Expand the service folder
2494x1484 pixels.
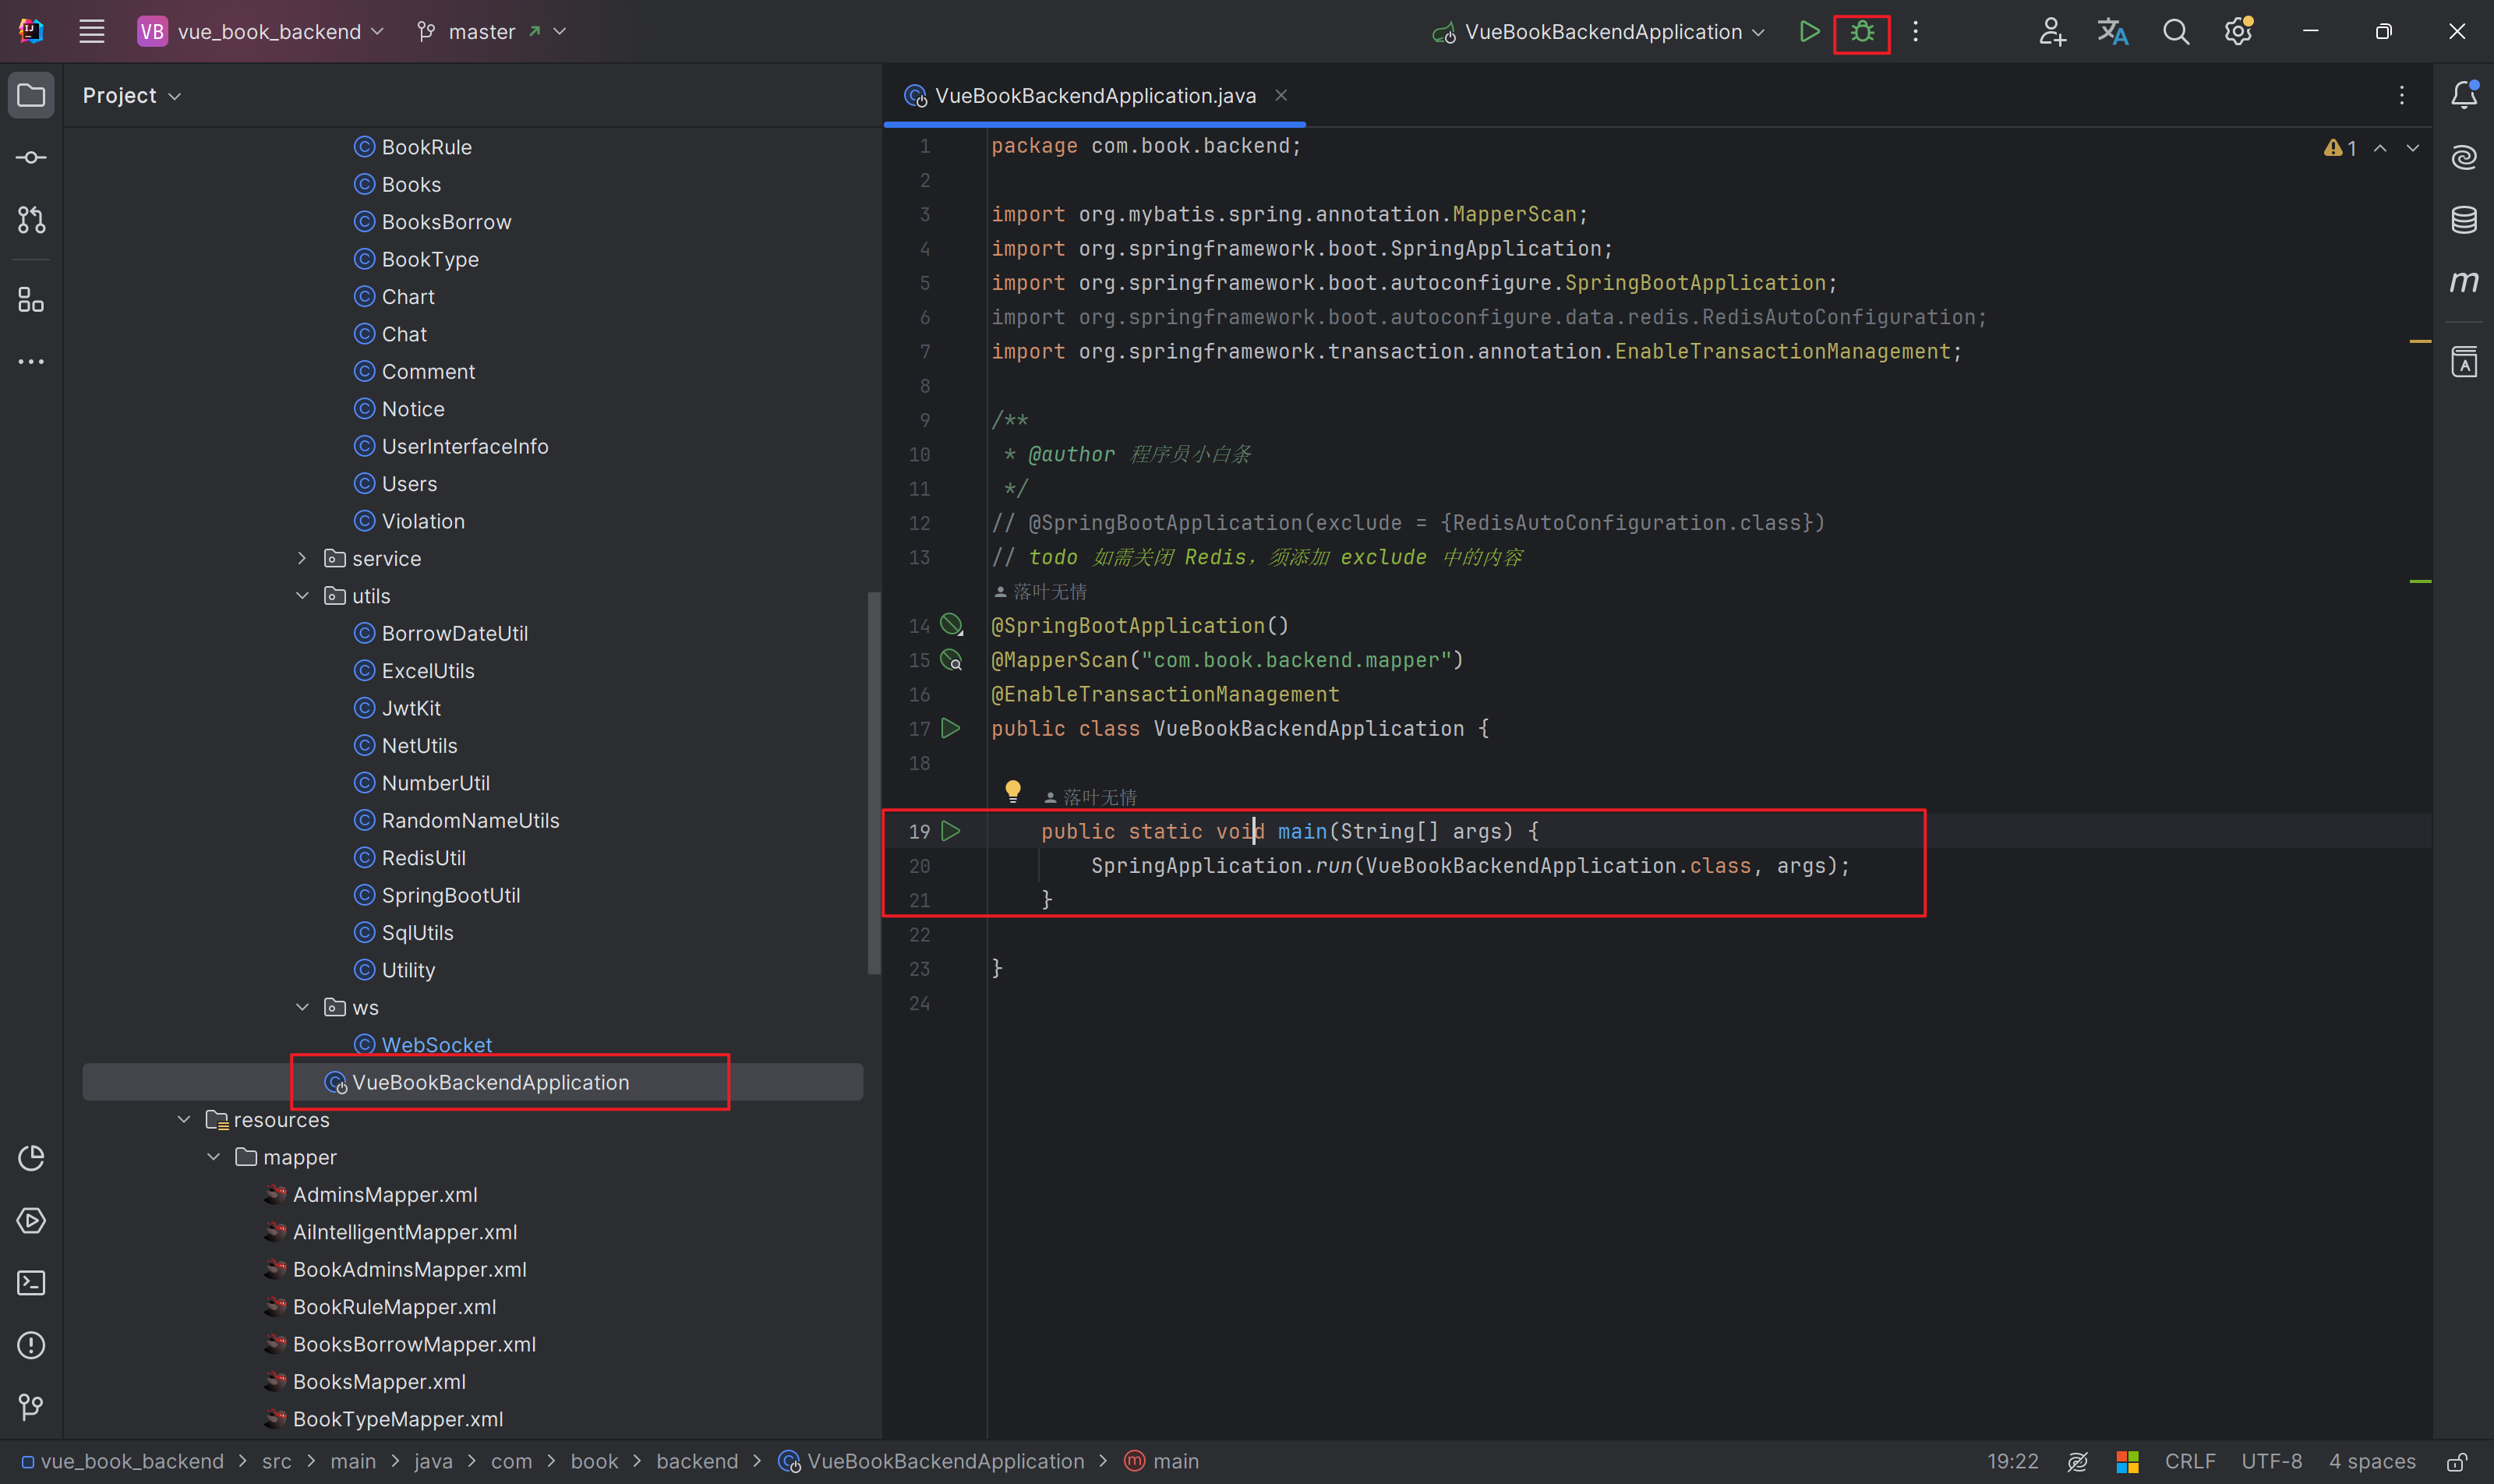point(302,558)
